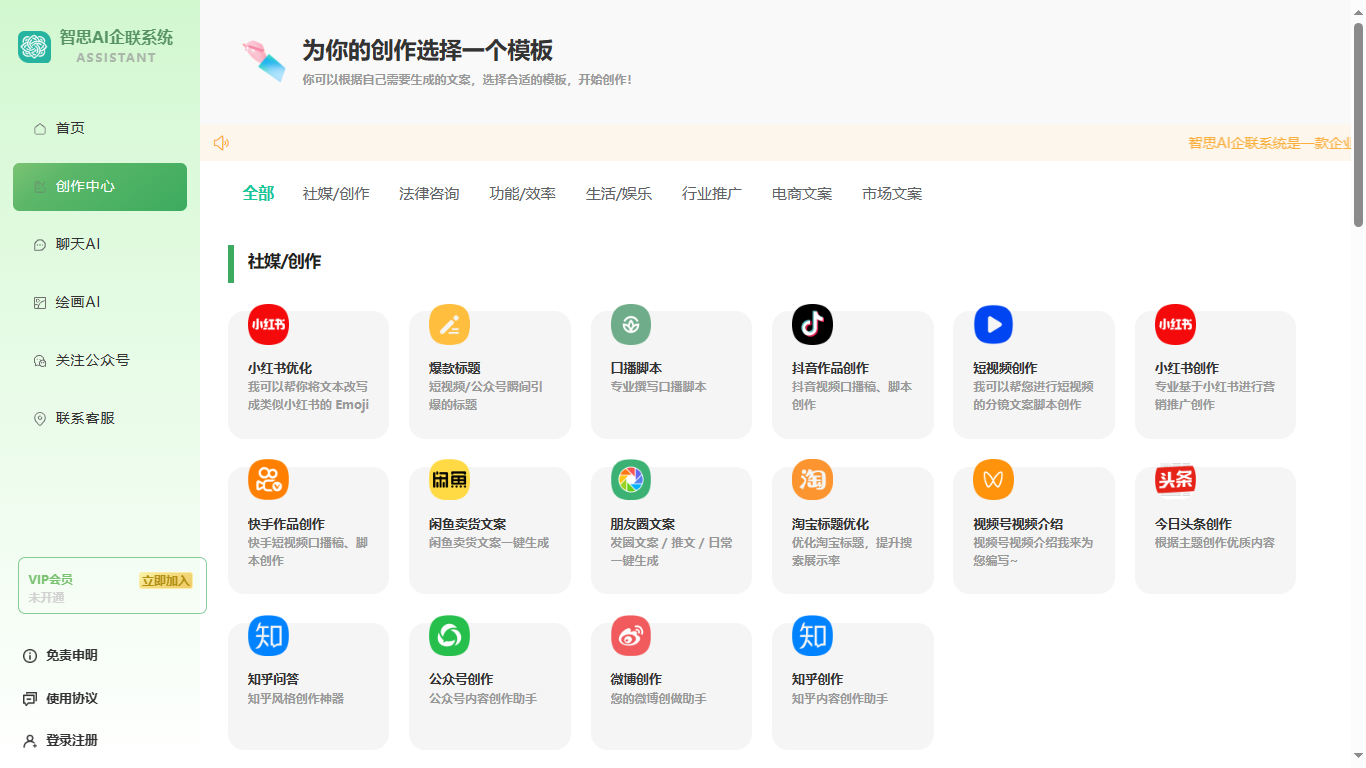
Task: Open 联系客服 in sidebar
Action: click(x=100, y=419)
